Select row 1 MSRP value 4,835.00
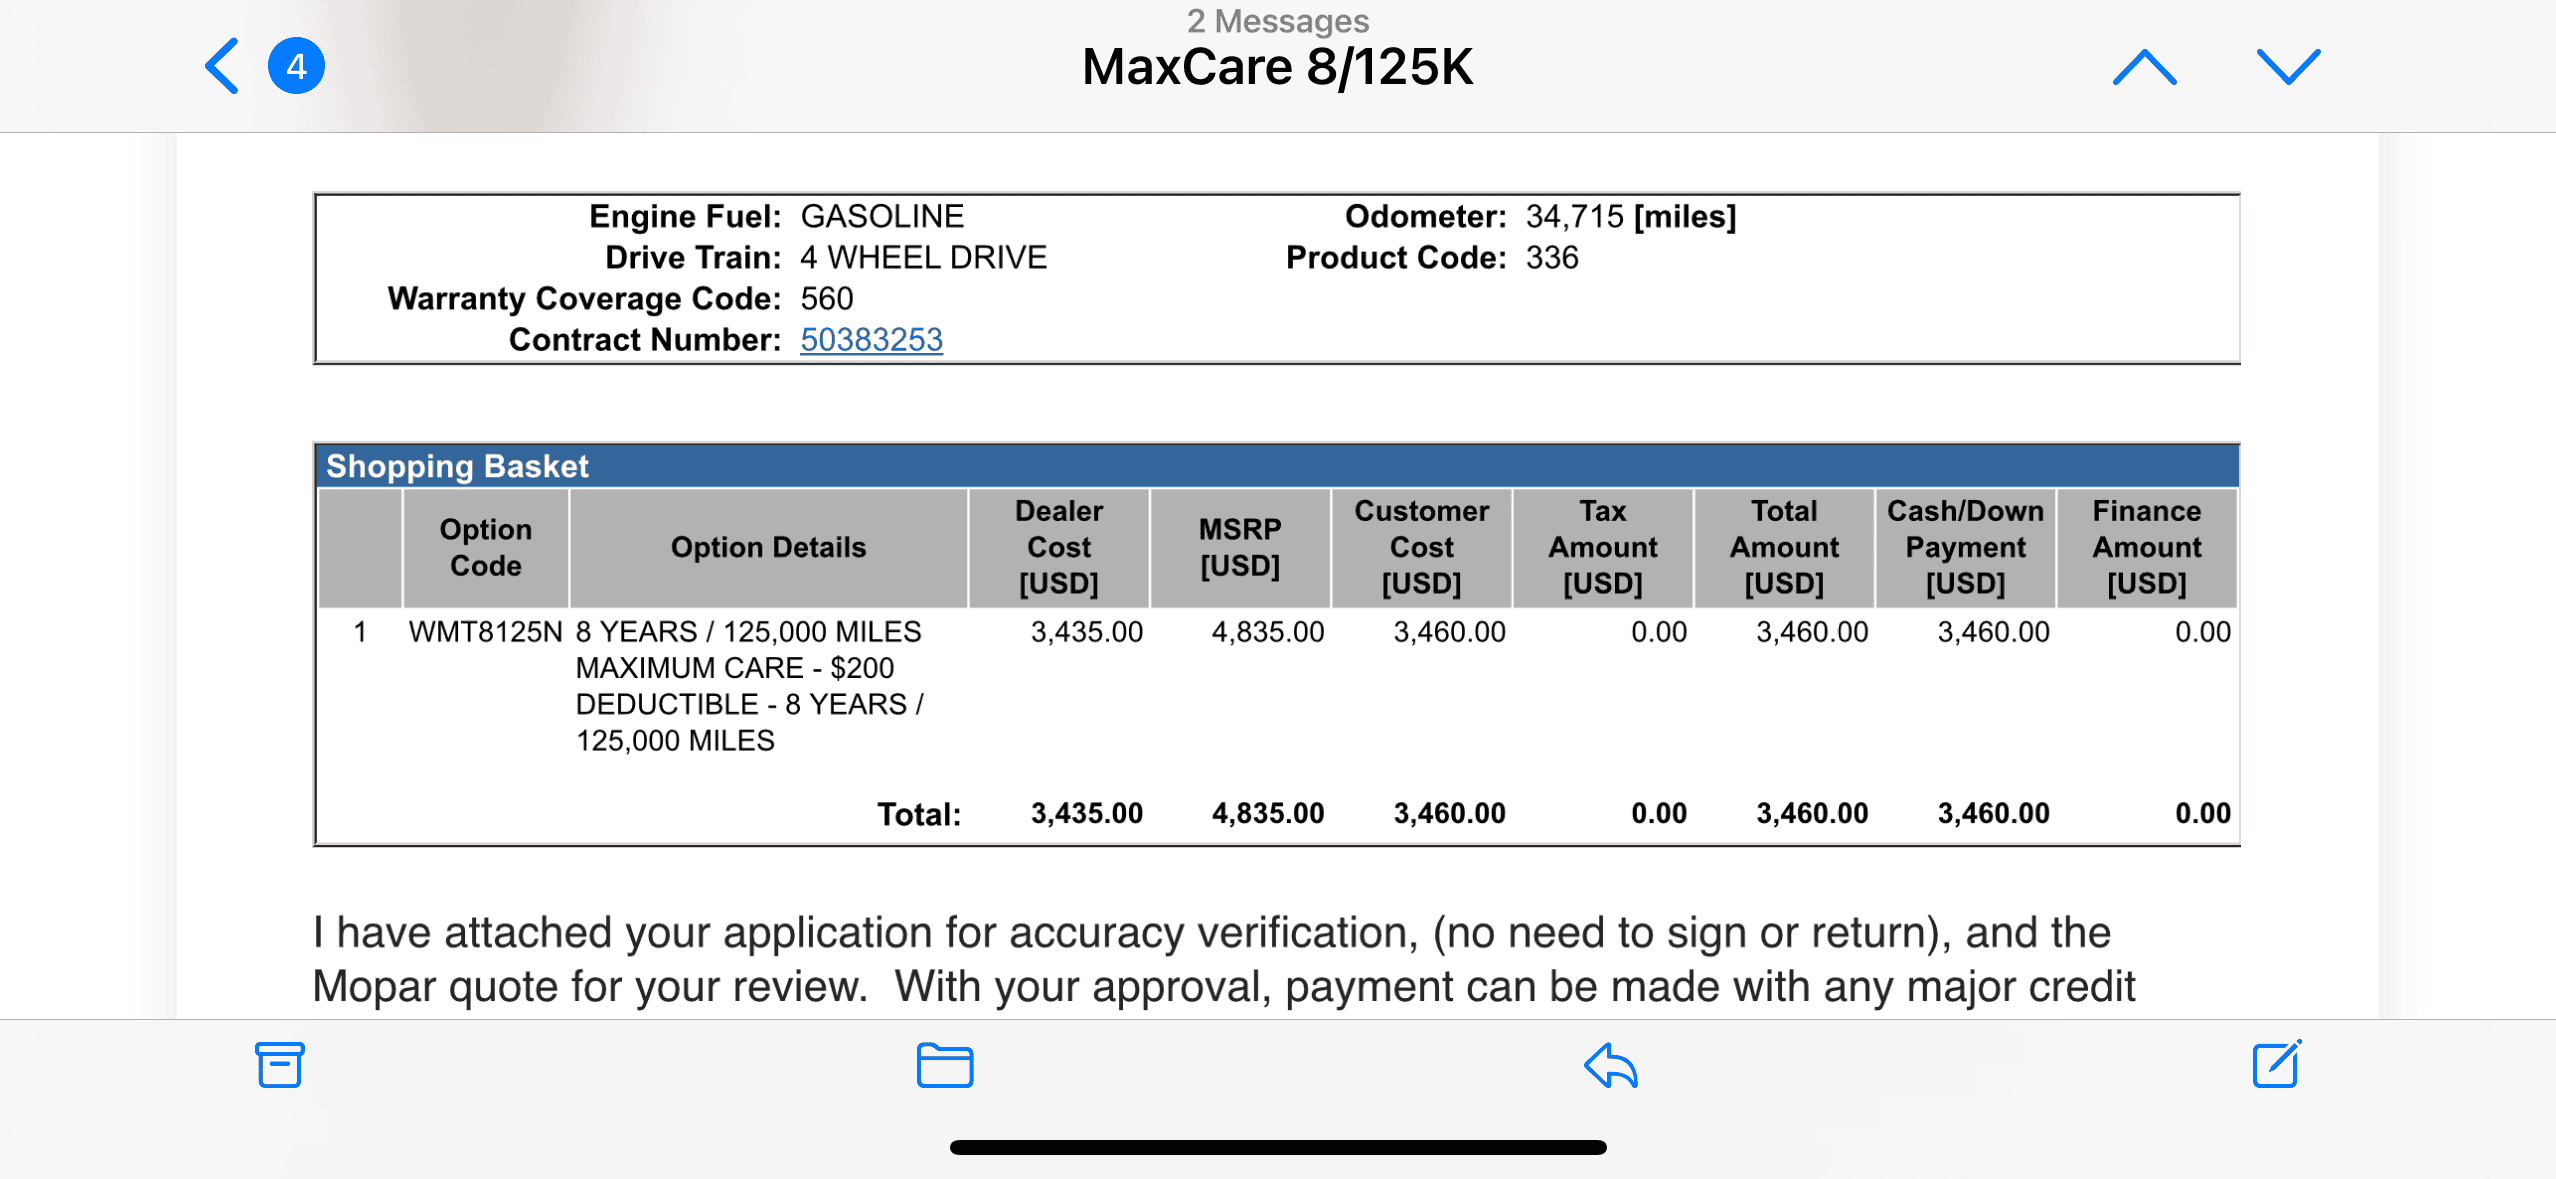 (x=1267, y=632)
